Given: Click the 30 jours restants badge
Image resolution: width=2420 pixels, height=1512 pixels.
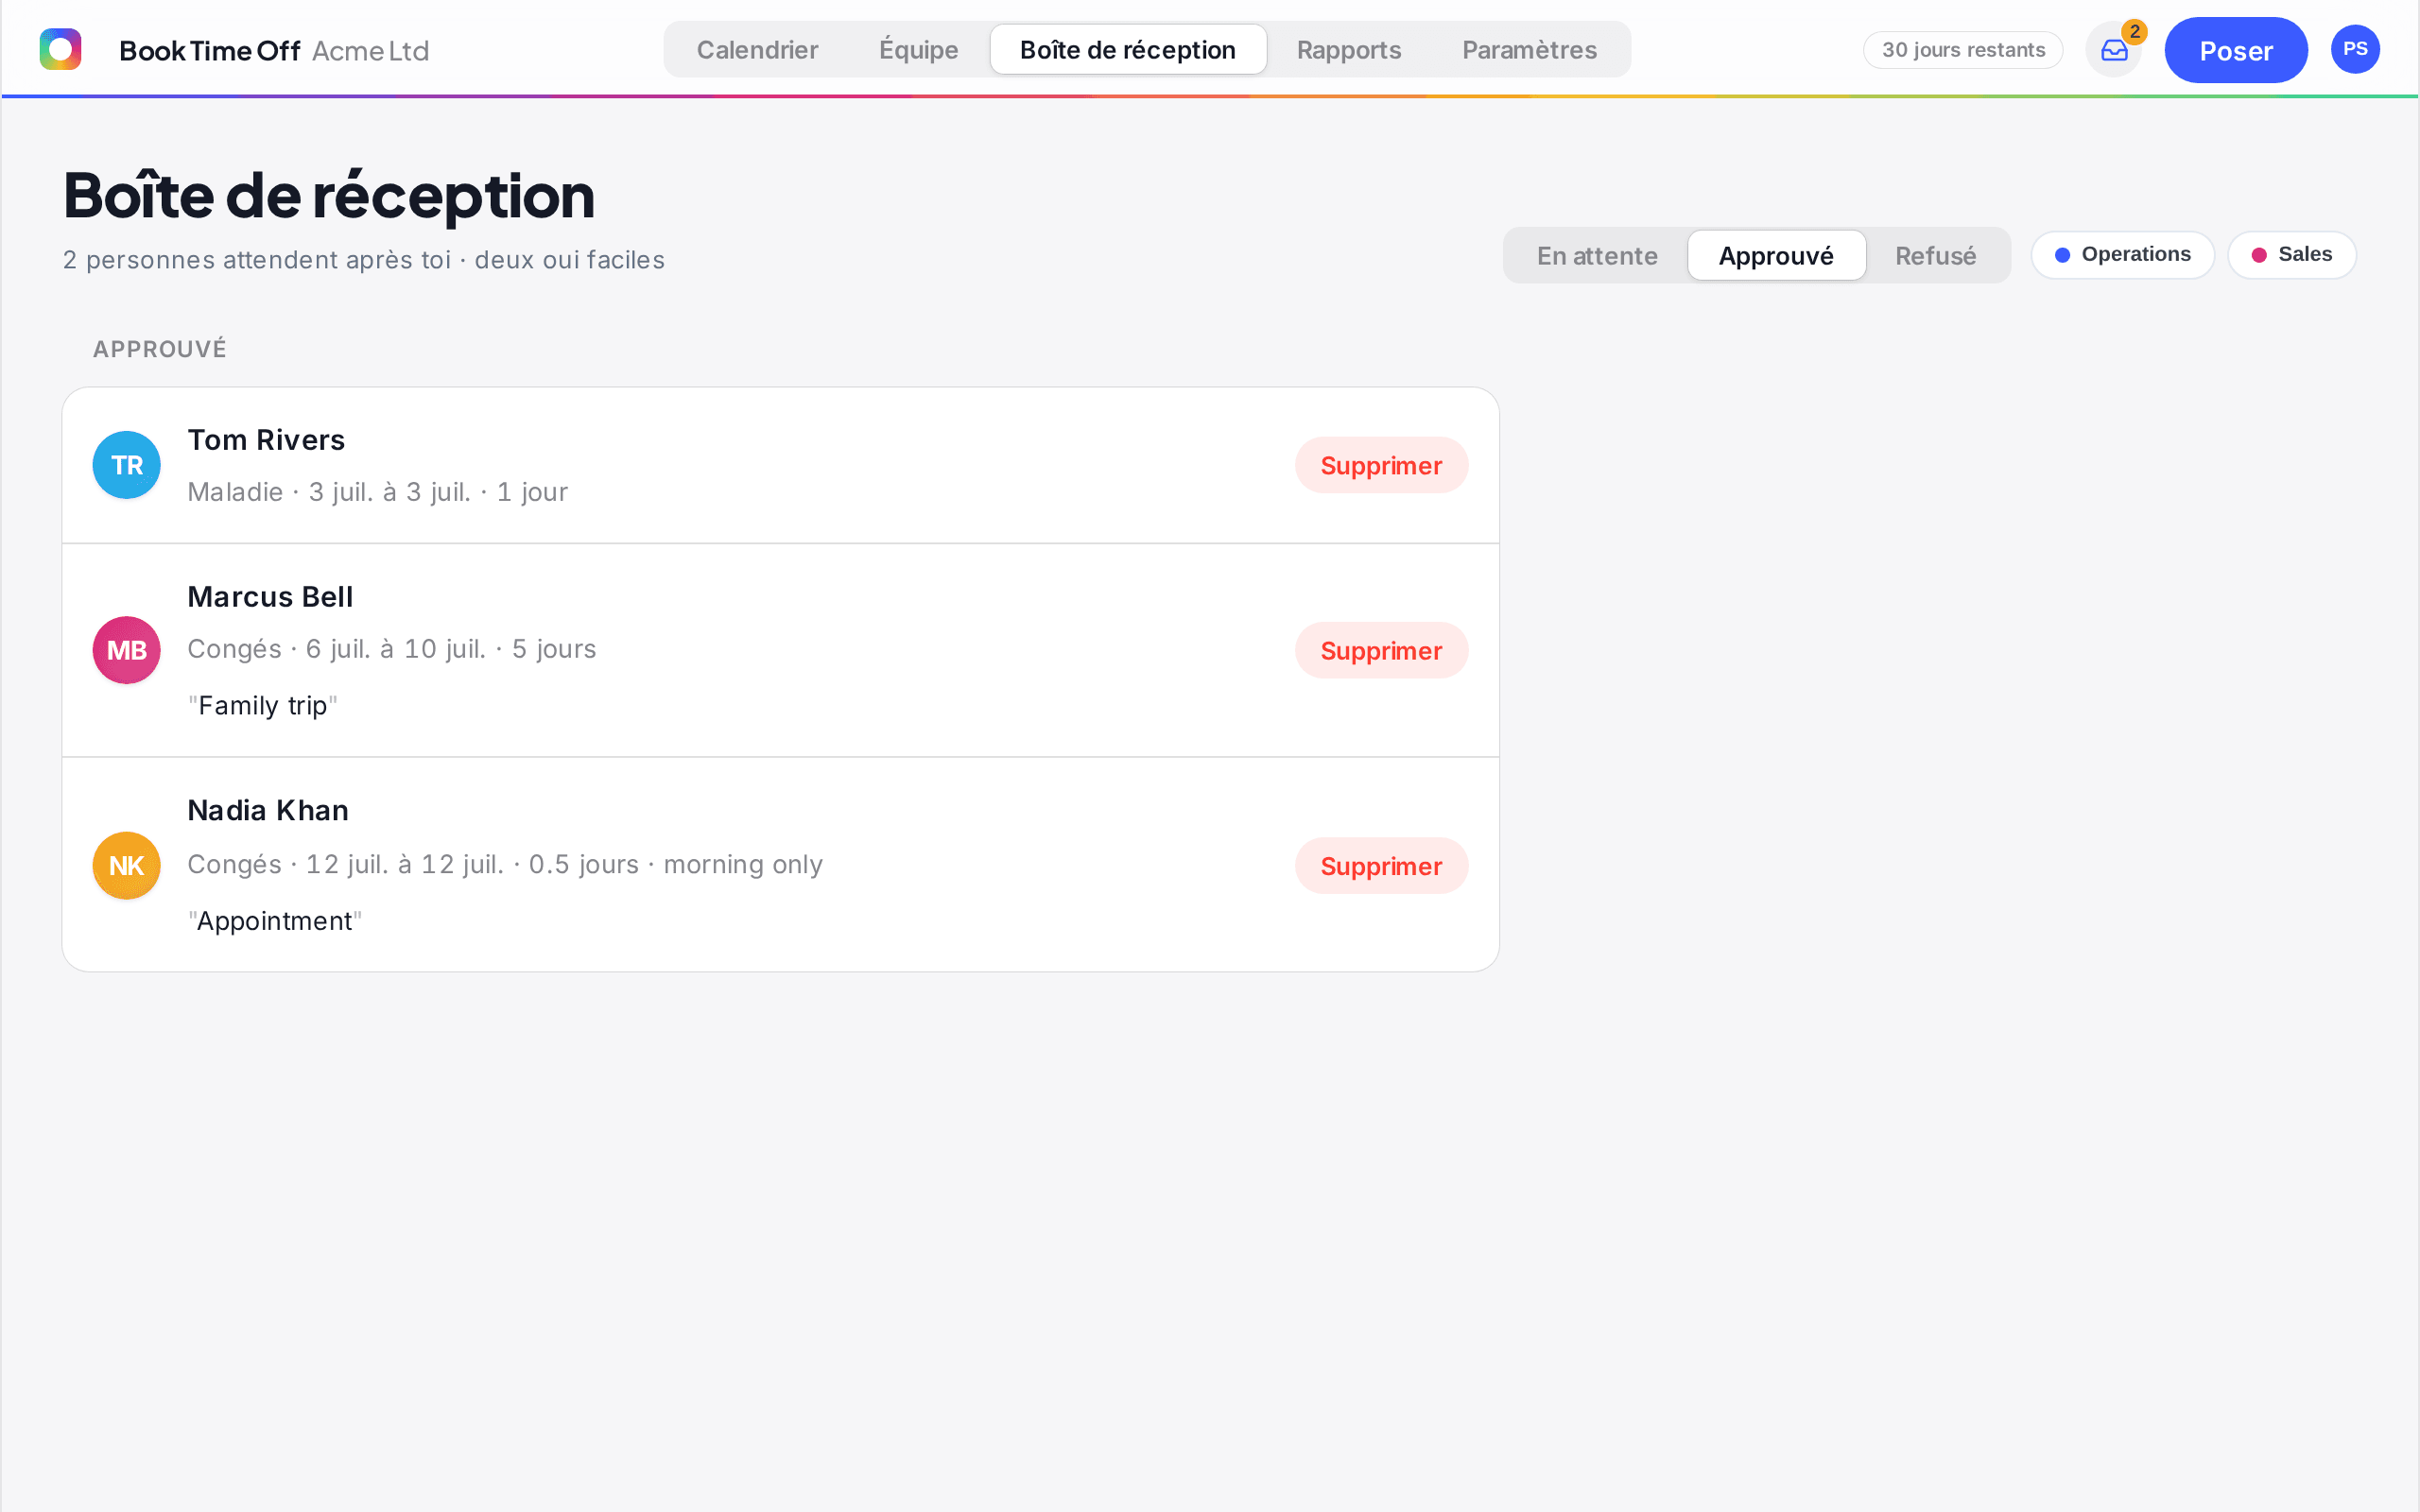Looking at the screenshot, I should point(1962,50).
